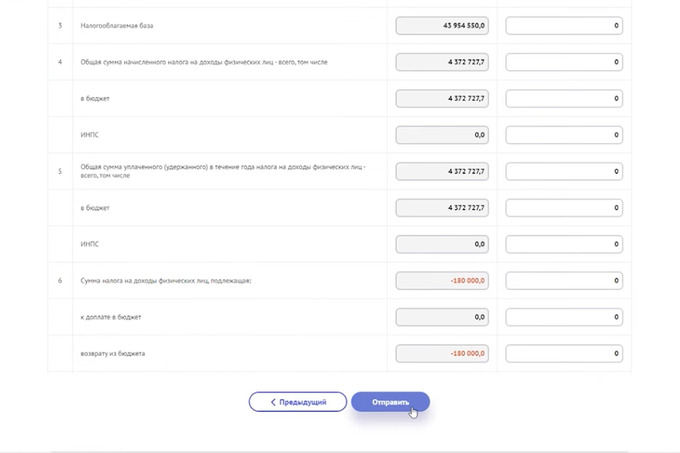Viewport: 680px width, 453px height.
Task: Click the row 4 total accrued tax field
Action: pos(442,62)
